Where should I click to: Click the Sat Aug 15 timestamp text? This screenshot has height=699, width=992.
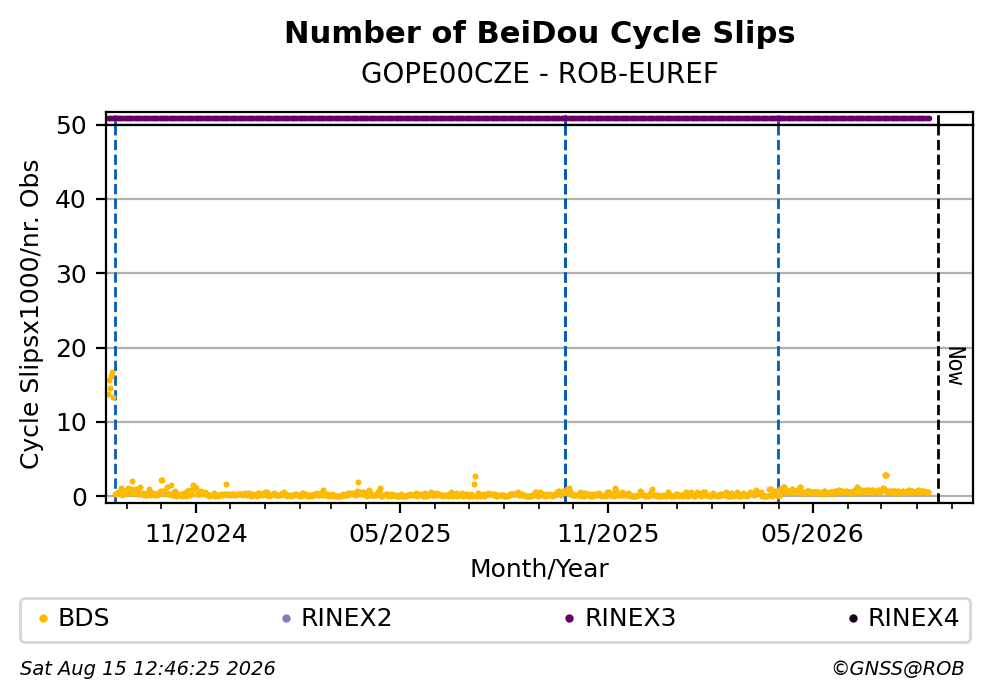point(147,669)
